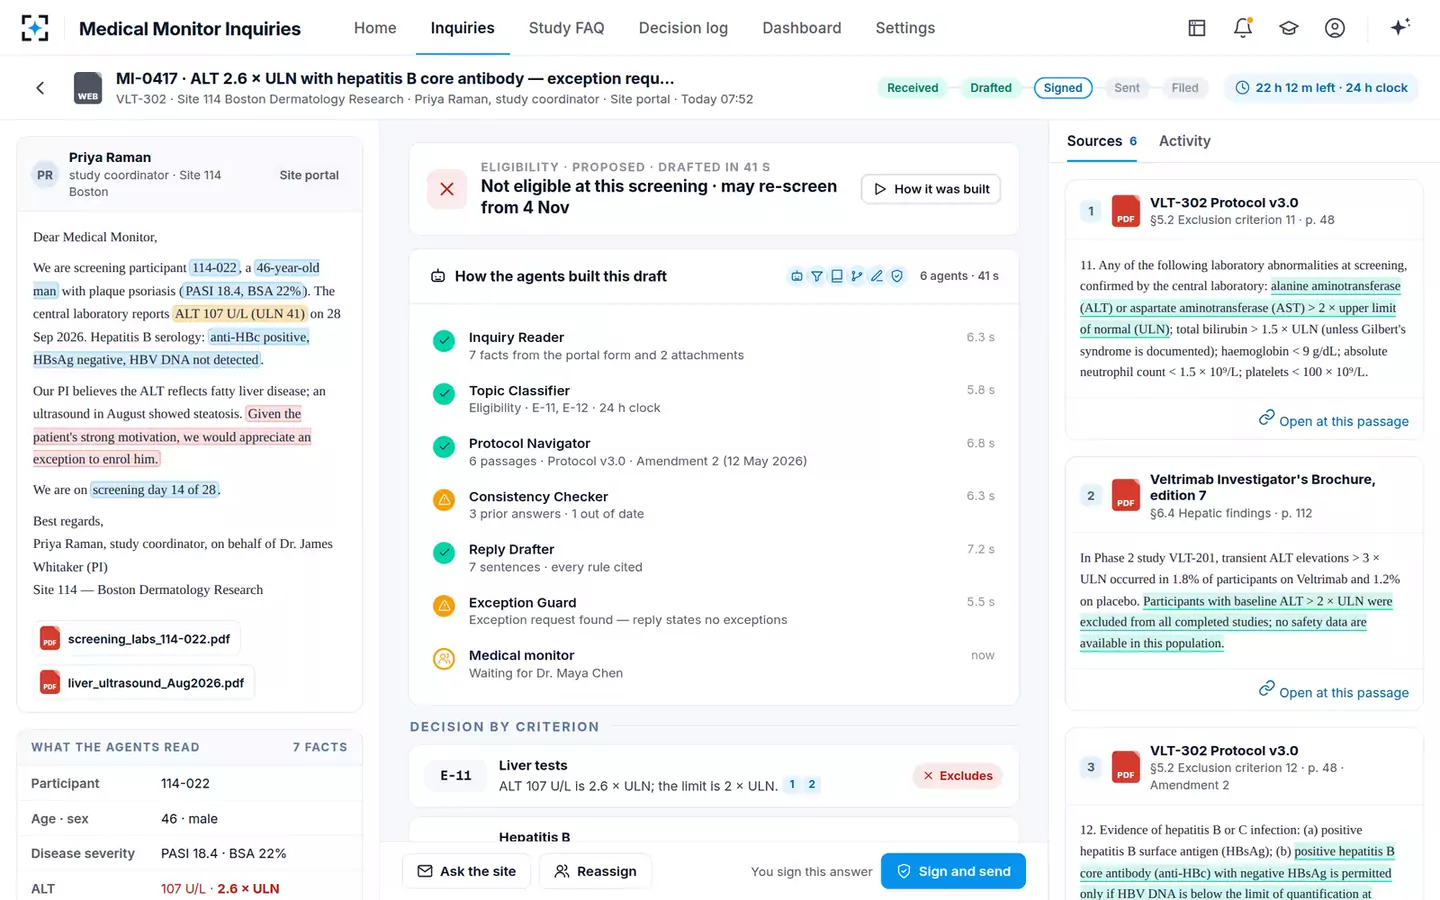The height and width of the screenshot is (900, 1440).
Task: Open the sparkle AI assistant icon
Action: [1400, 27]
